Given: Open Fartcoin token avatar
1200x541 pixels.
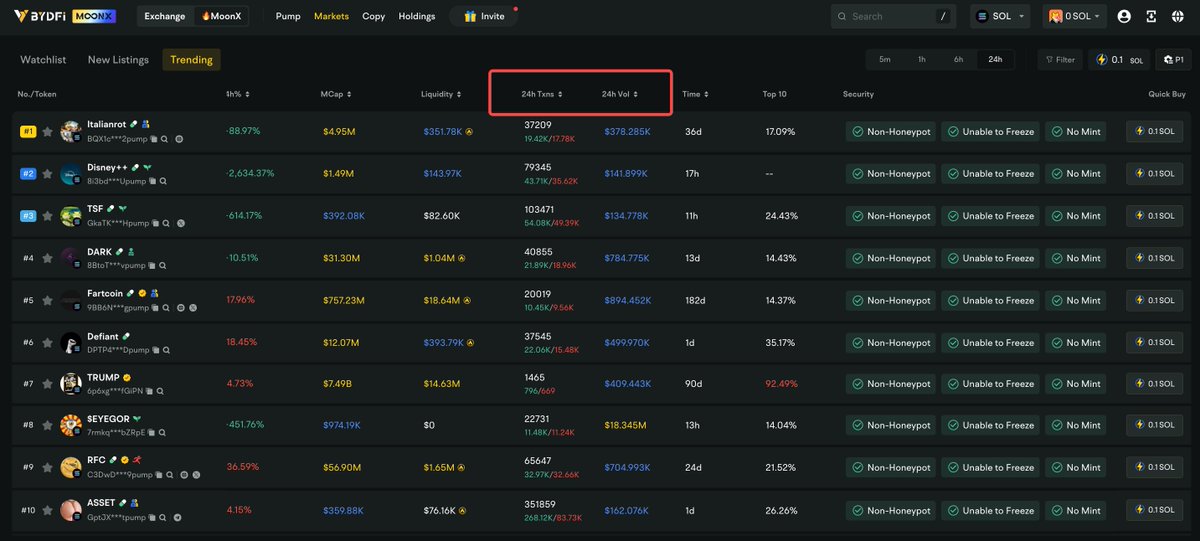Looking at the screenshot, I should pyautogui.click(x=70, y=300).
